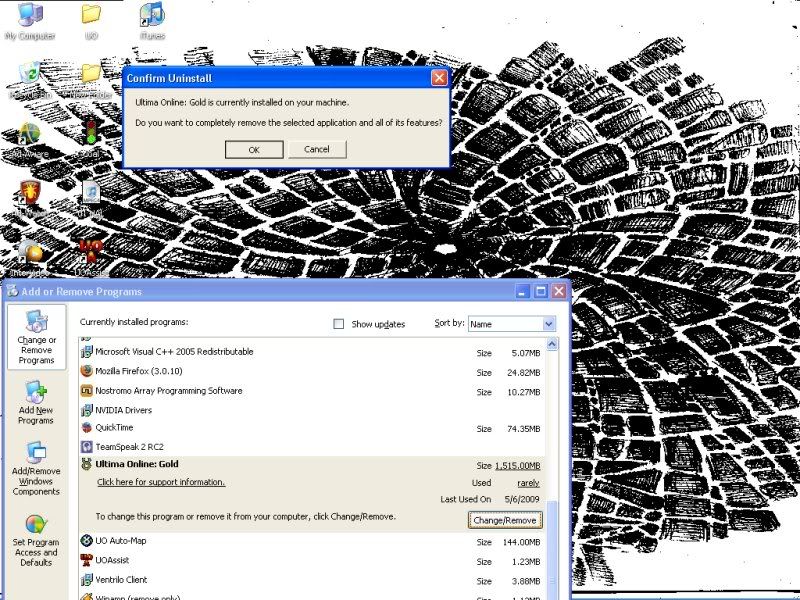Image resolution: width=800 pixels, height=600 pixels.
Task: Launch the red shield spider shortcut
Action: click(x=30, y=194)
